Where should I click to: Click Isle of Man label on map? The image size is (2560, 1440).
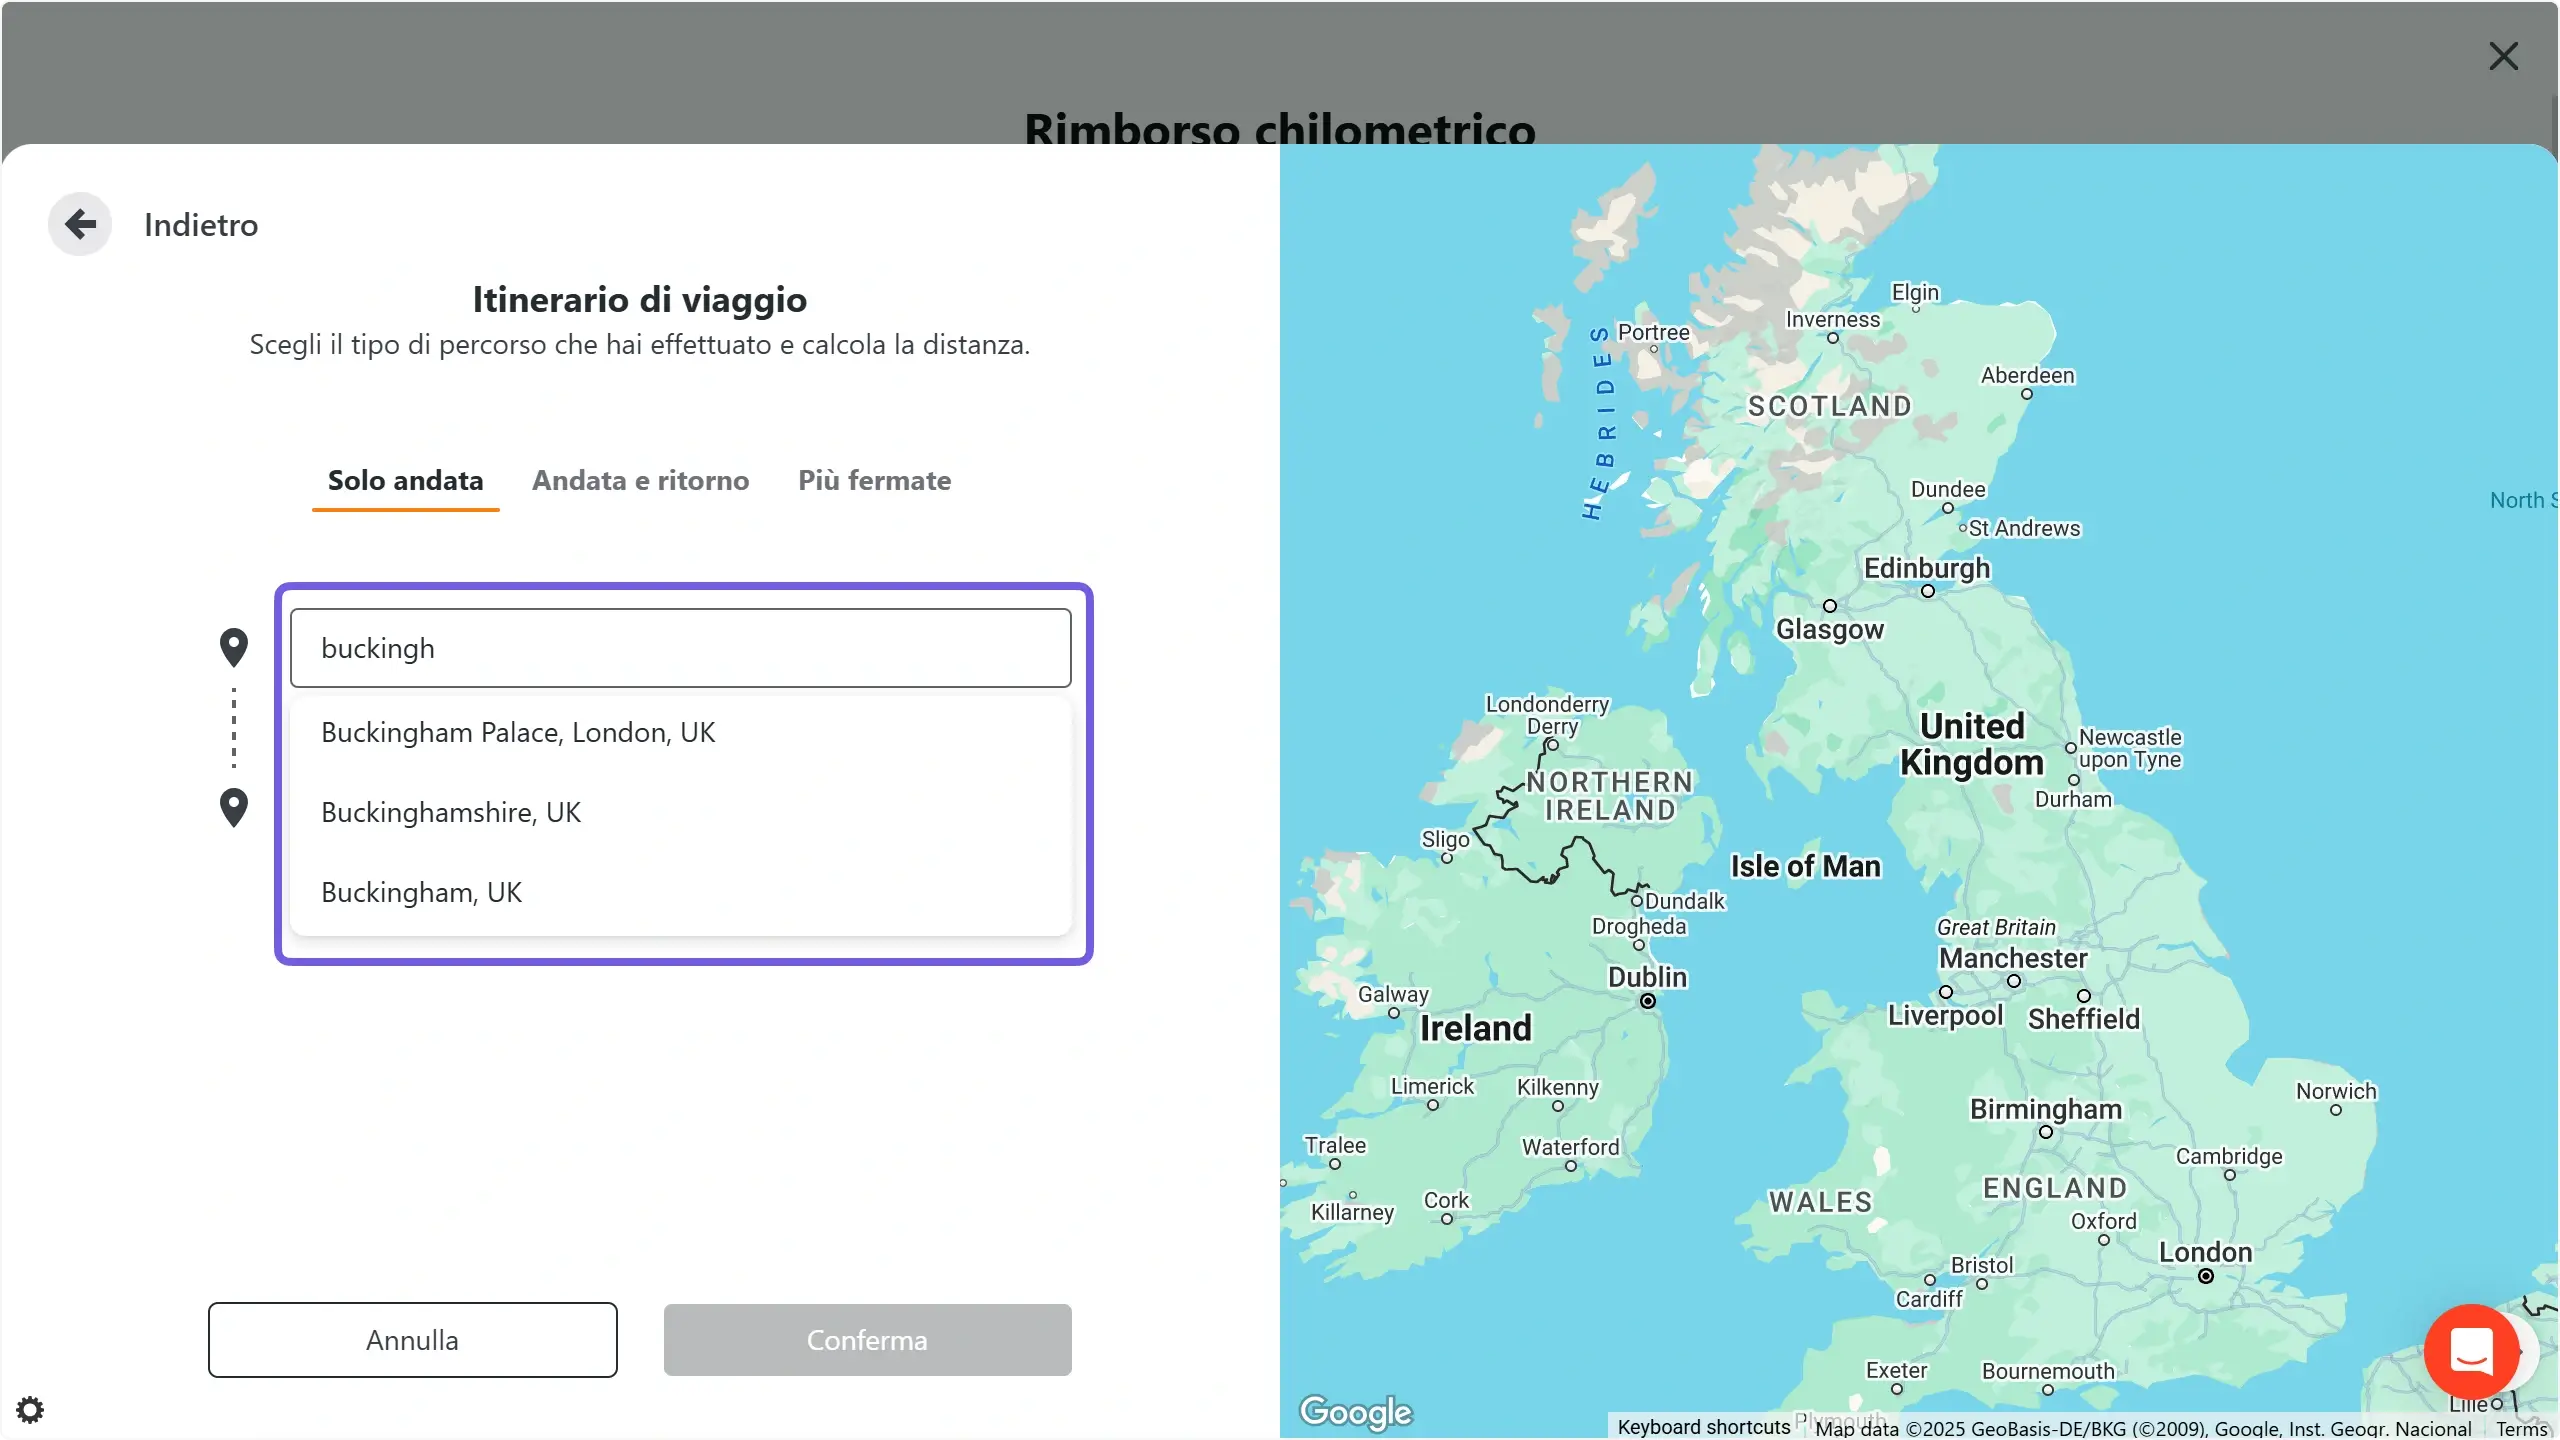tap(1805, 866)
